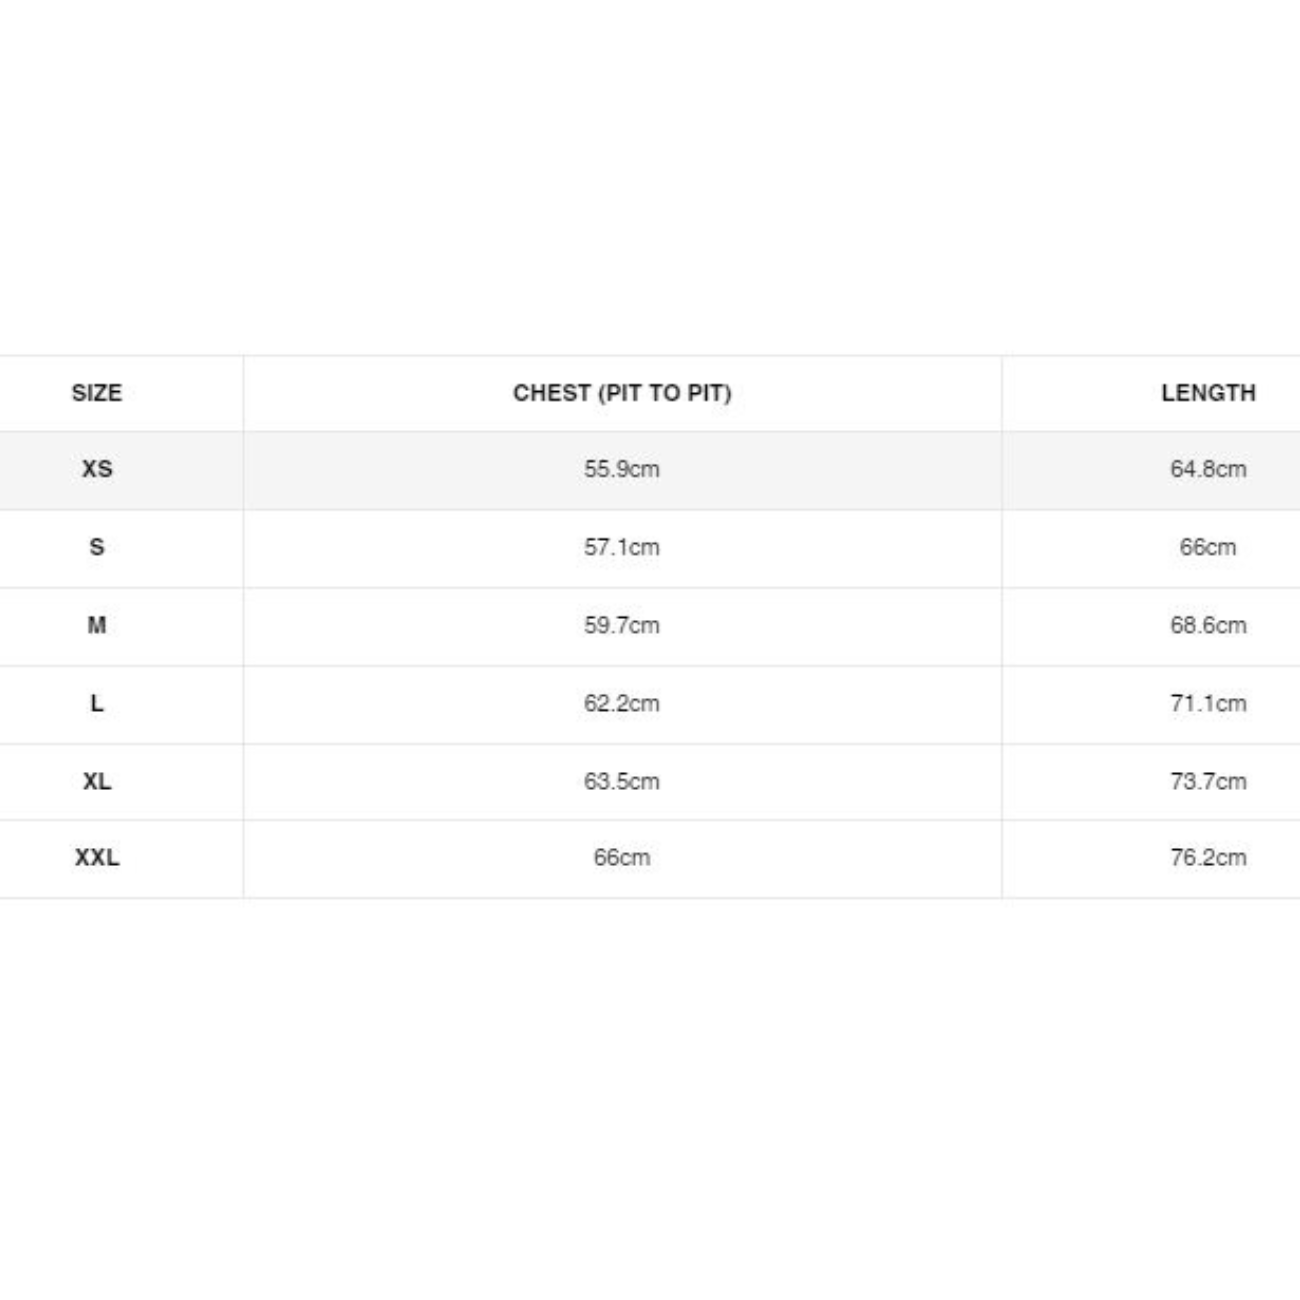Select the XXL size row label
This screenshot has width=1300, height=1300.
[x=96, y=857]
